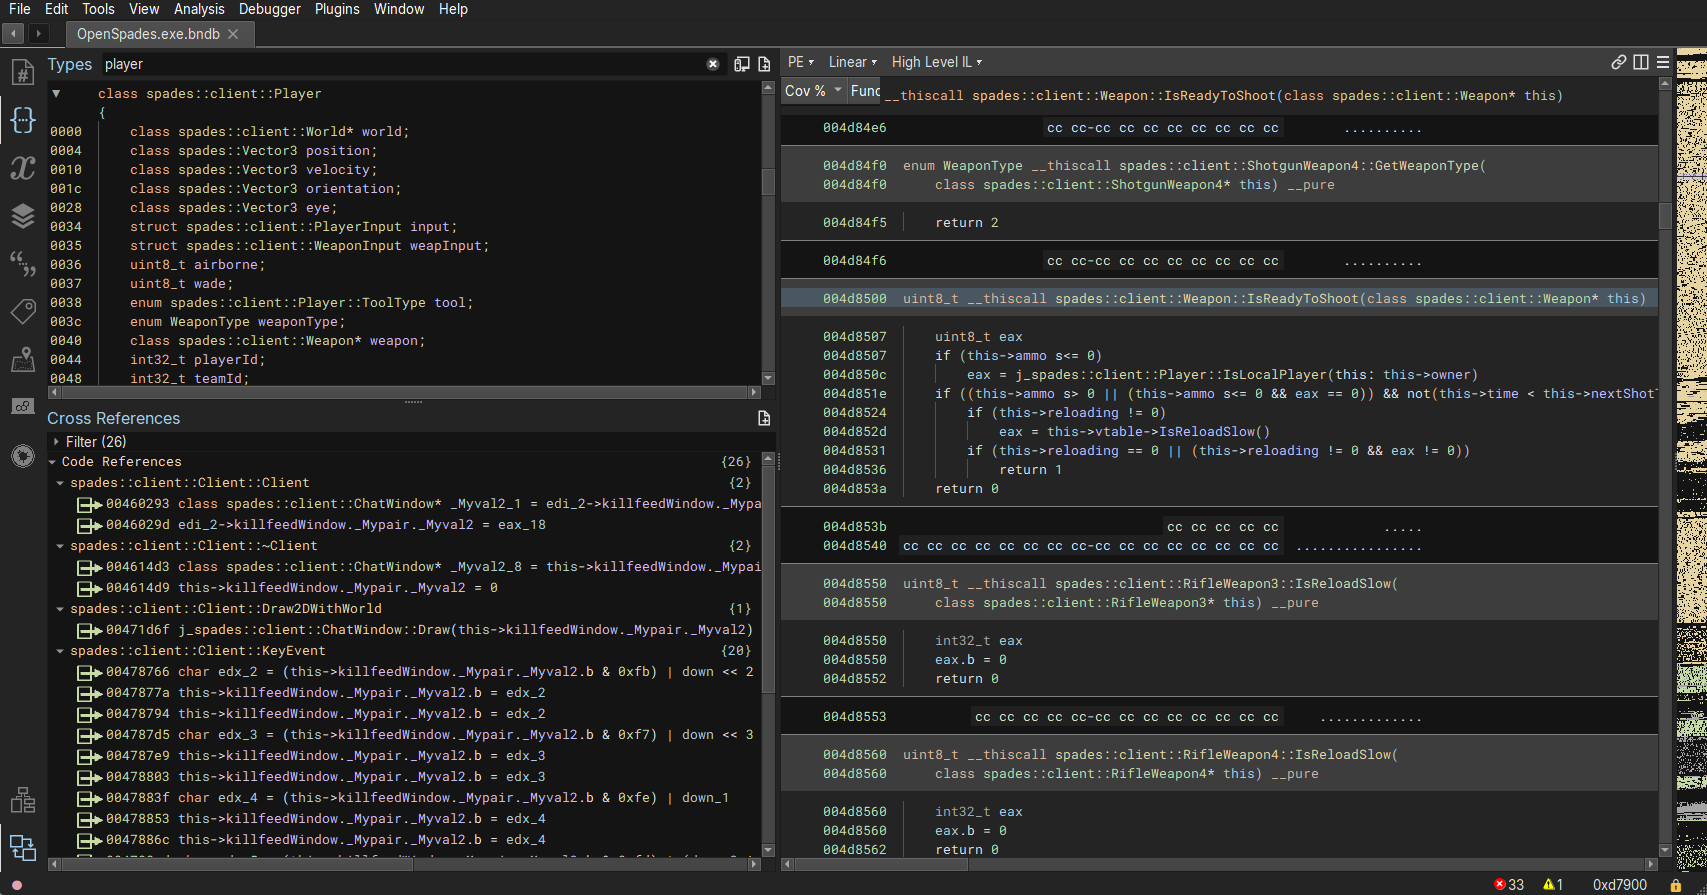Open the Analysis menu
Screen dimensions: 1707x895
pyautogui.click(x=199, y=9)
